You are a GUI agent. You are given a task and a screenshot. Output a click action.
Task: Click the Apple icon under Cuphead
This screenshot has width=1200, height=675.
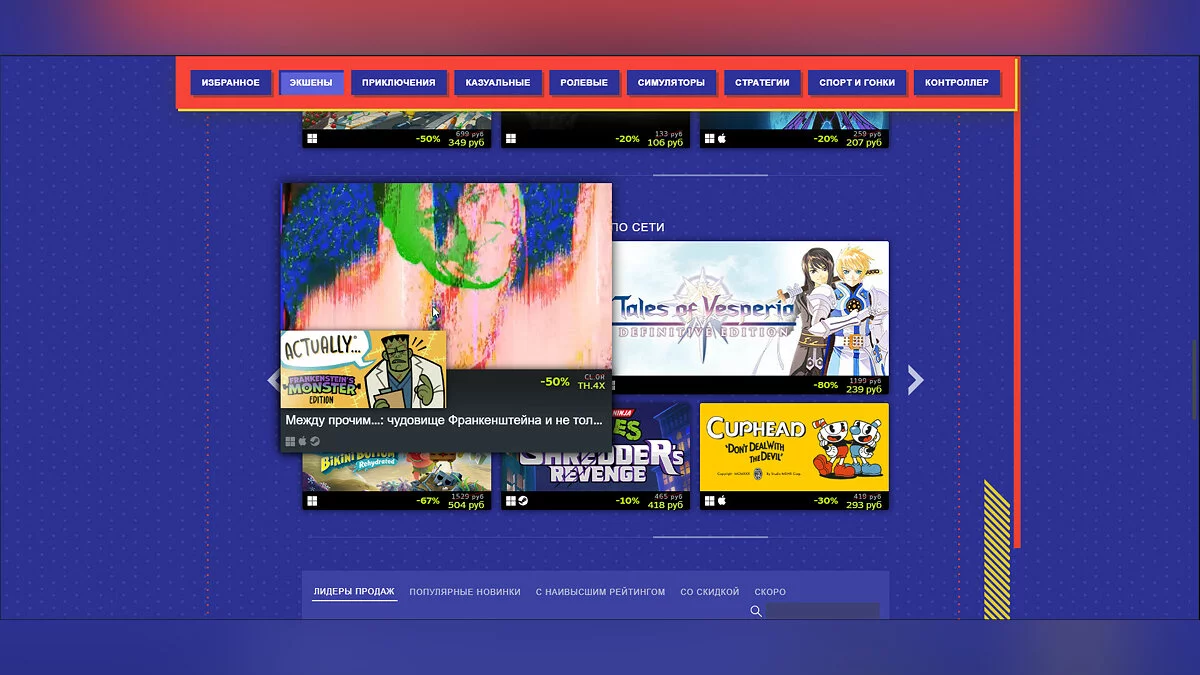pos(722,501)
